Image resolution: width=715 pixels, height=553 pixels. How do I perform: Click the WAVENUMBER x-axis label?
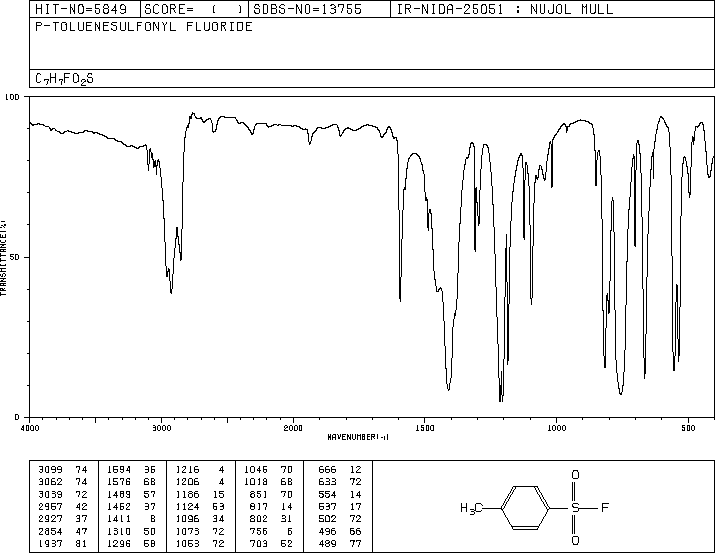coord(358,437)
